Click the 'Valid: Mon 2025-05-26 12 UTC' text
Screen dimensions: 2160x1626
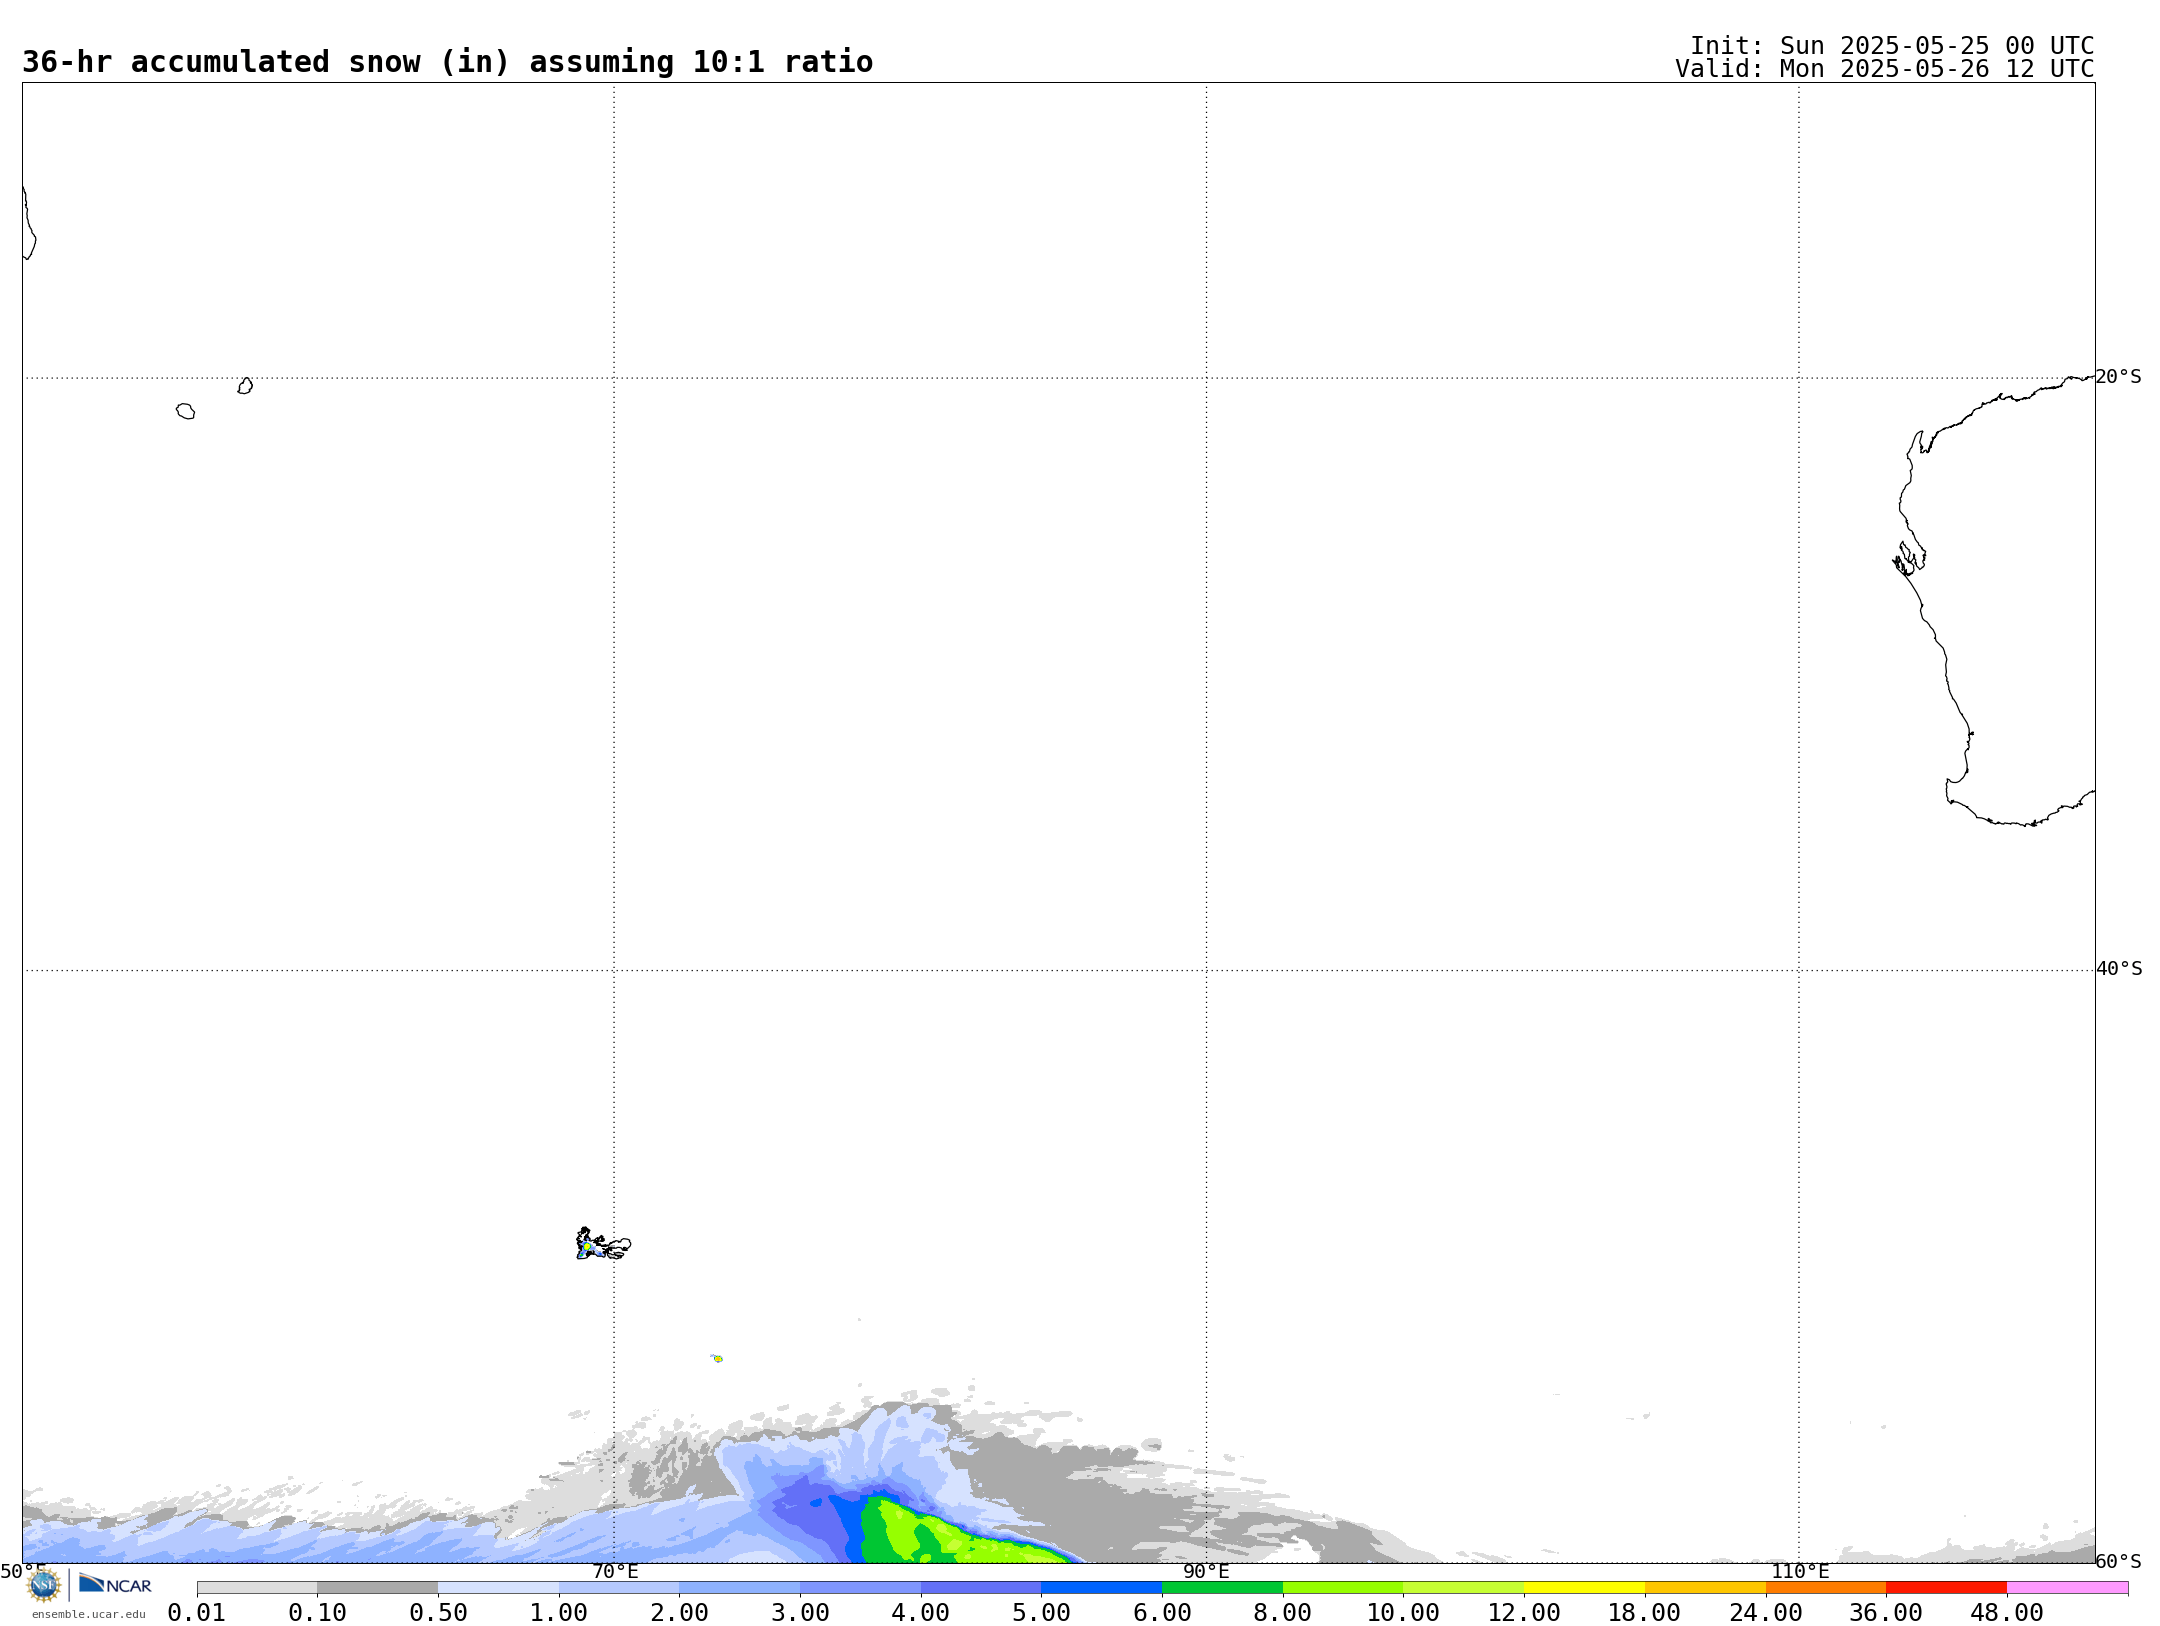(1885, 69)
